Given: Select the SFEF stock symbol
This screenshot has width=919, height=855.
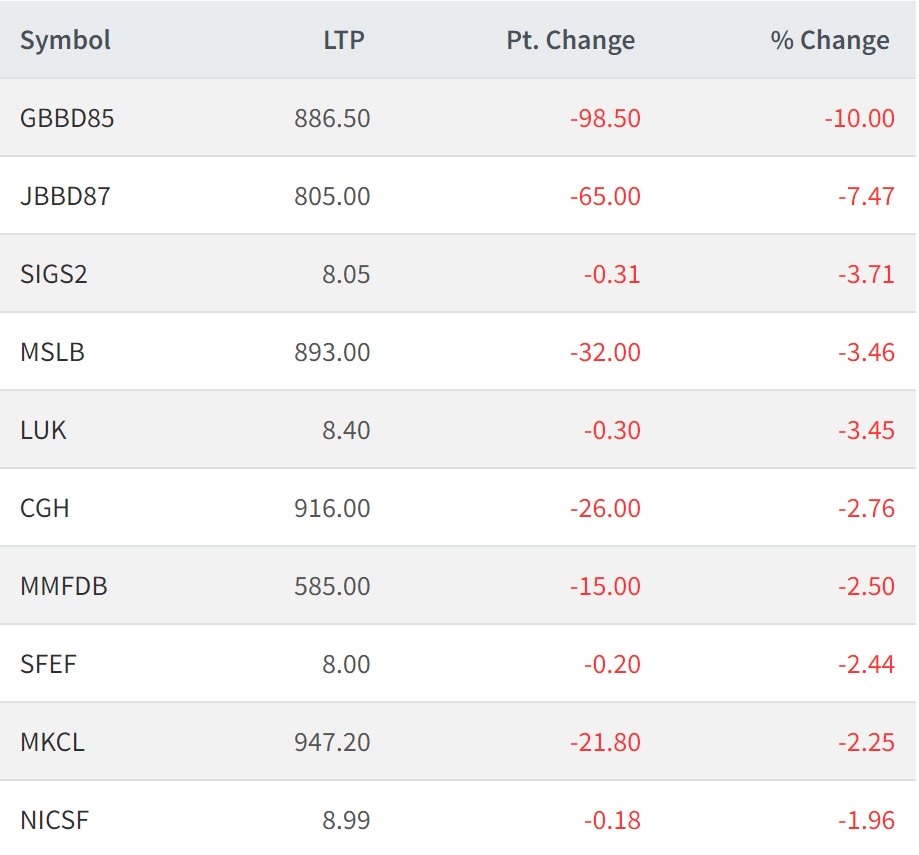Looking at the screenshot, I should pos(48,664).
